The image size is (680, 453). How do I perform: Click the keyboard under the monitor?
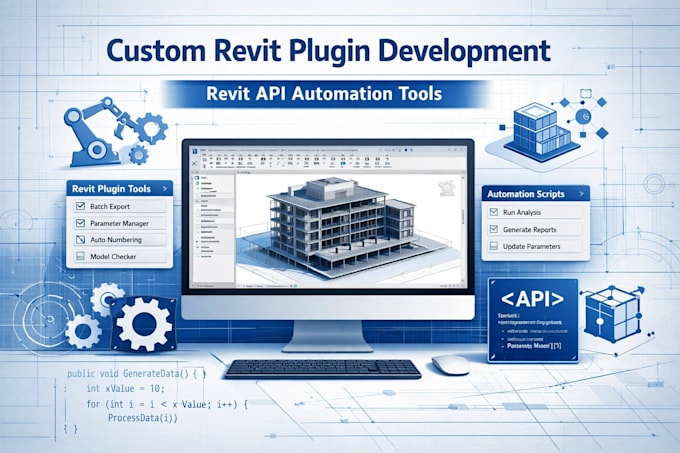point(323,368)
